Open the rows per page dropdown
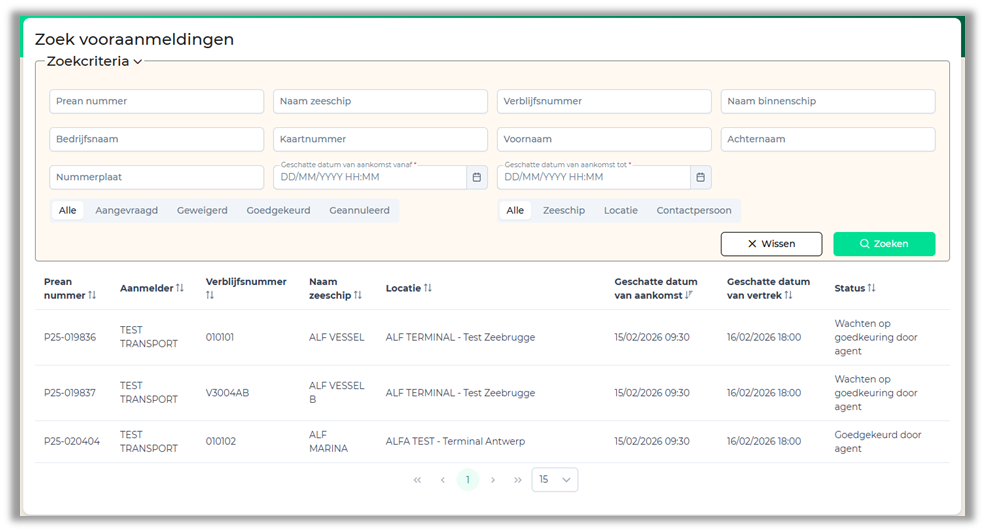The height and width of the screenshot is (532, 985). point(555,480)
